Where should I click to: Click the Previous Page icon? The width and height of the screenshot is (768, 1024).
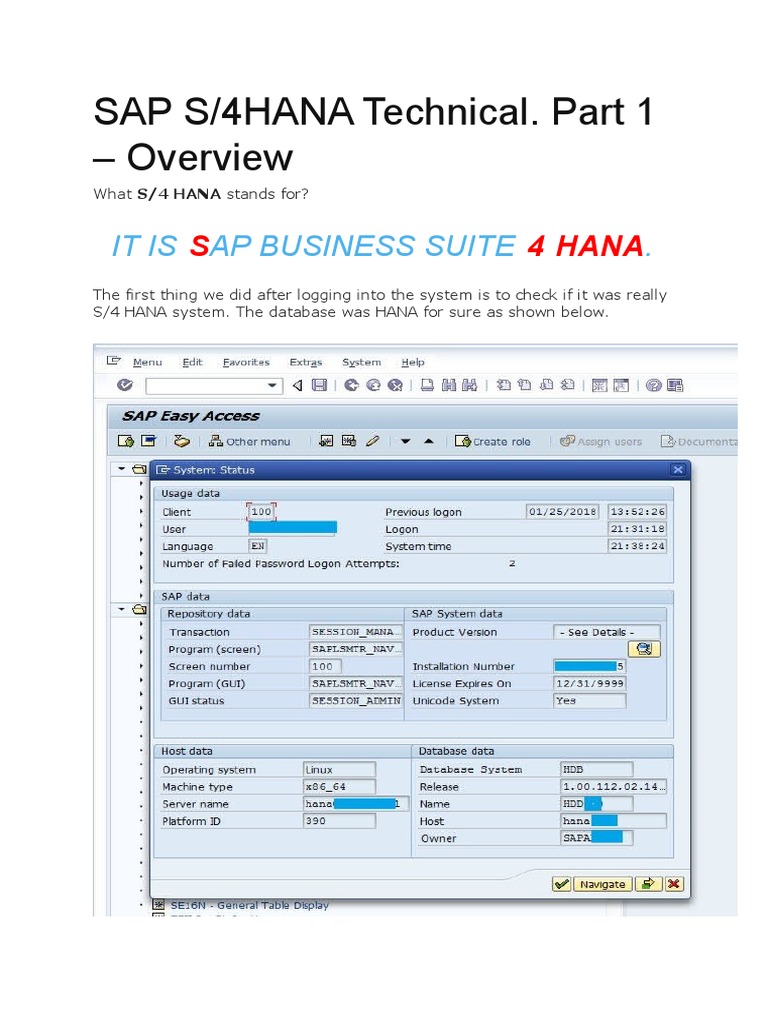[x=524, y=385]
